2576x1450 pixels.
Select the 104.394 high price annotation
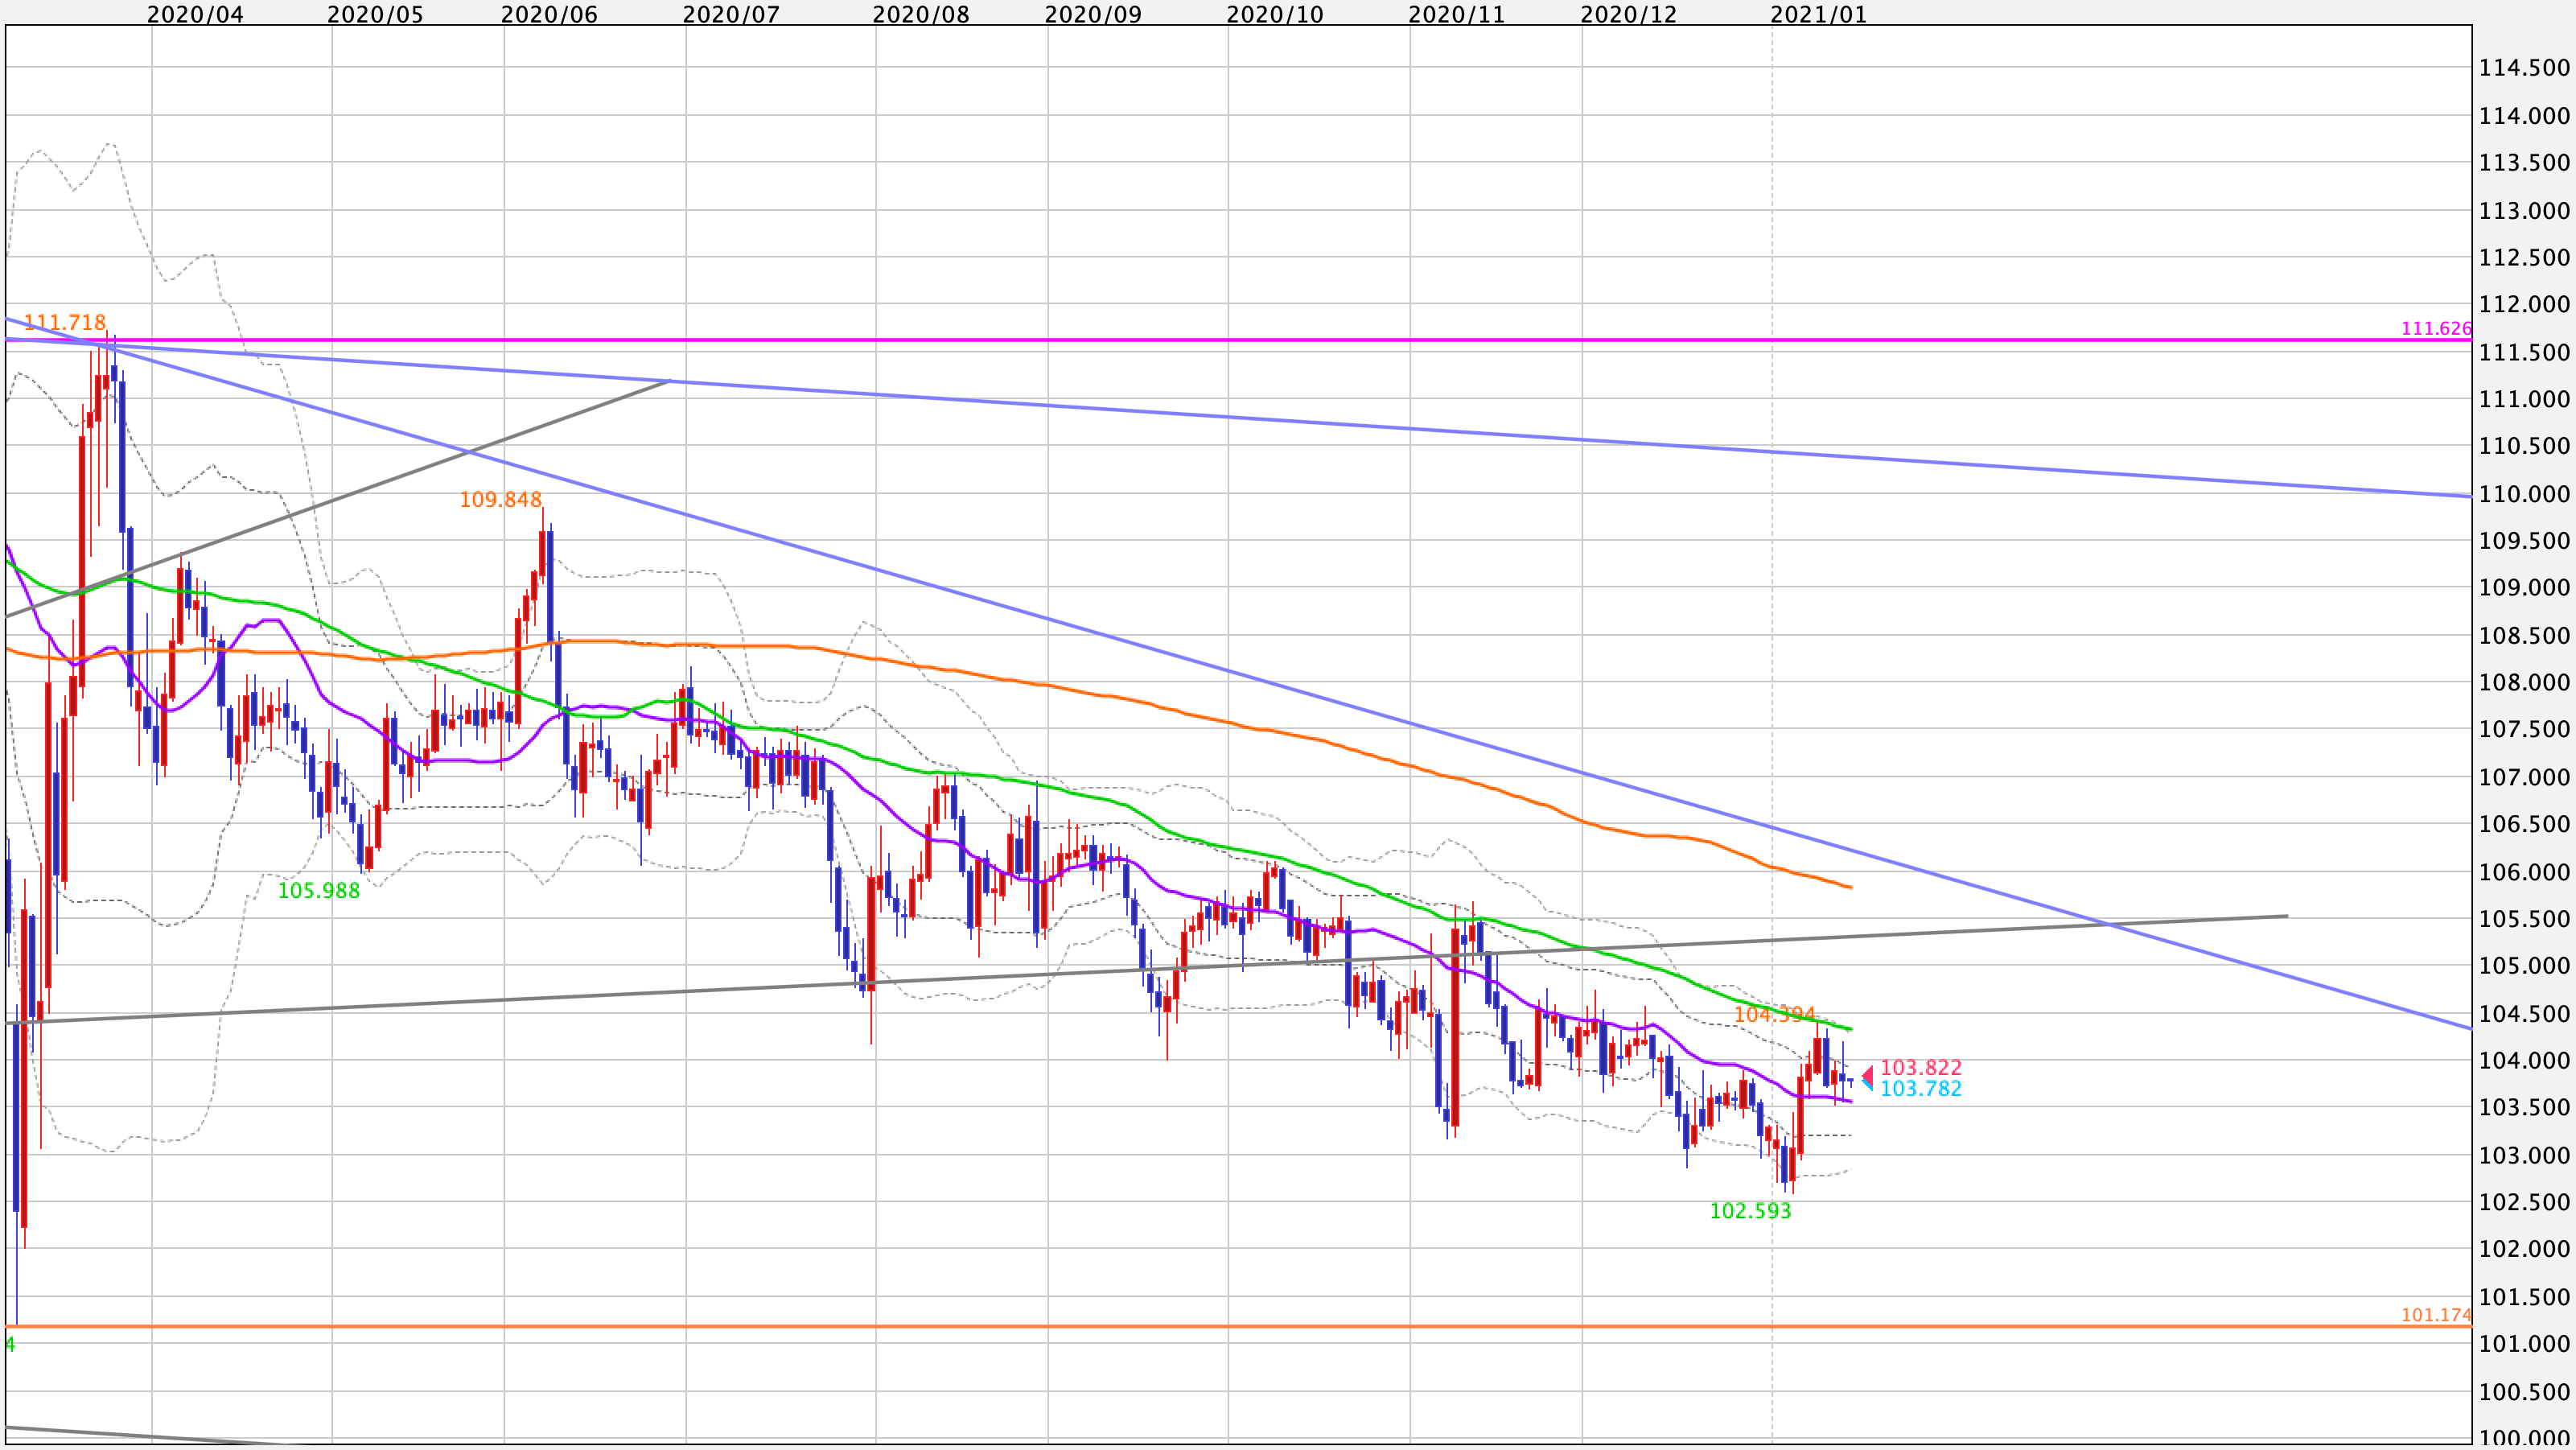tap(1774, 1014)
